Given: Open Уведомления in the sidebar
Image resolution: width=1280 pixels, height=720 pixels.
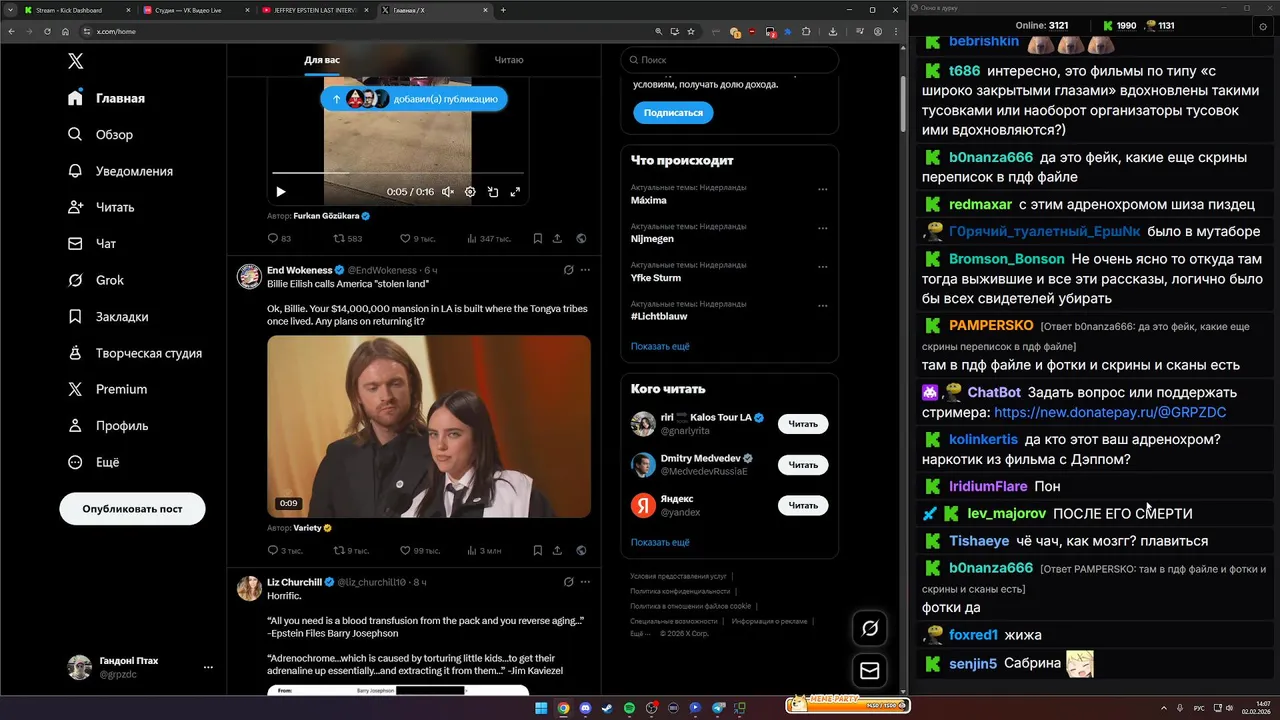Looking at the screenshot, I should [x=120, y=171].
